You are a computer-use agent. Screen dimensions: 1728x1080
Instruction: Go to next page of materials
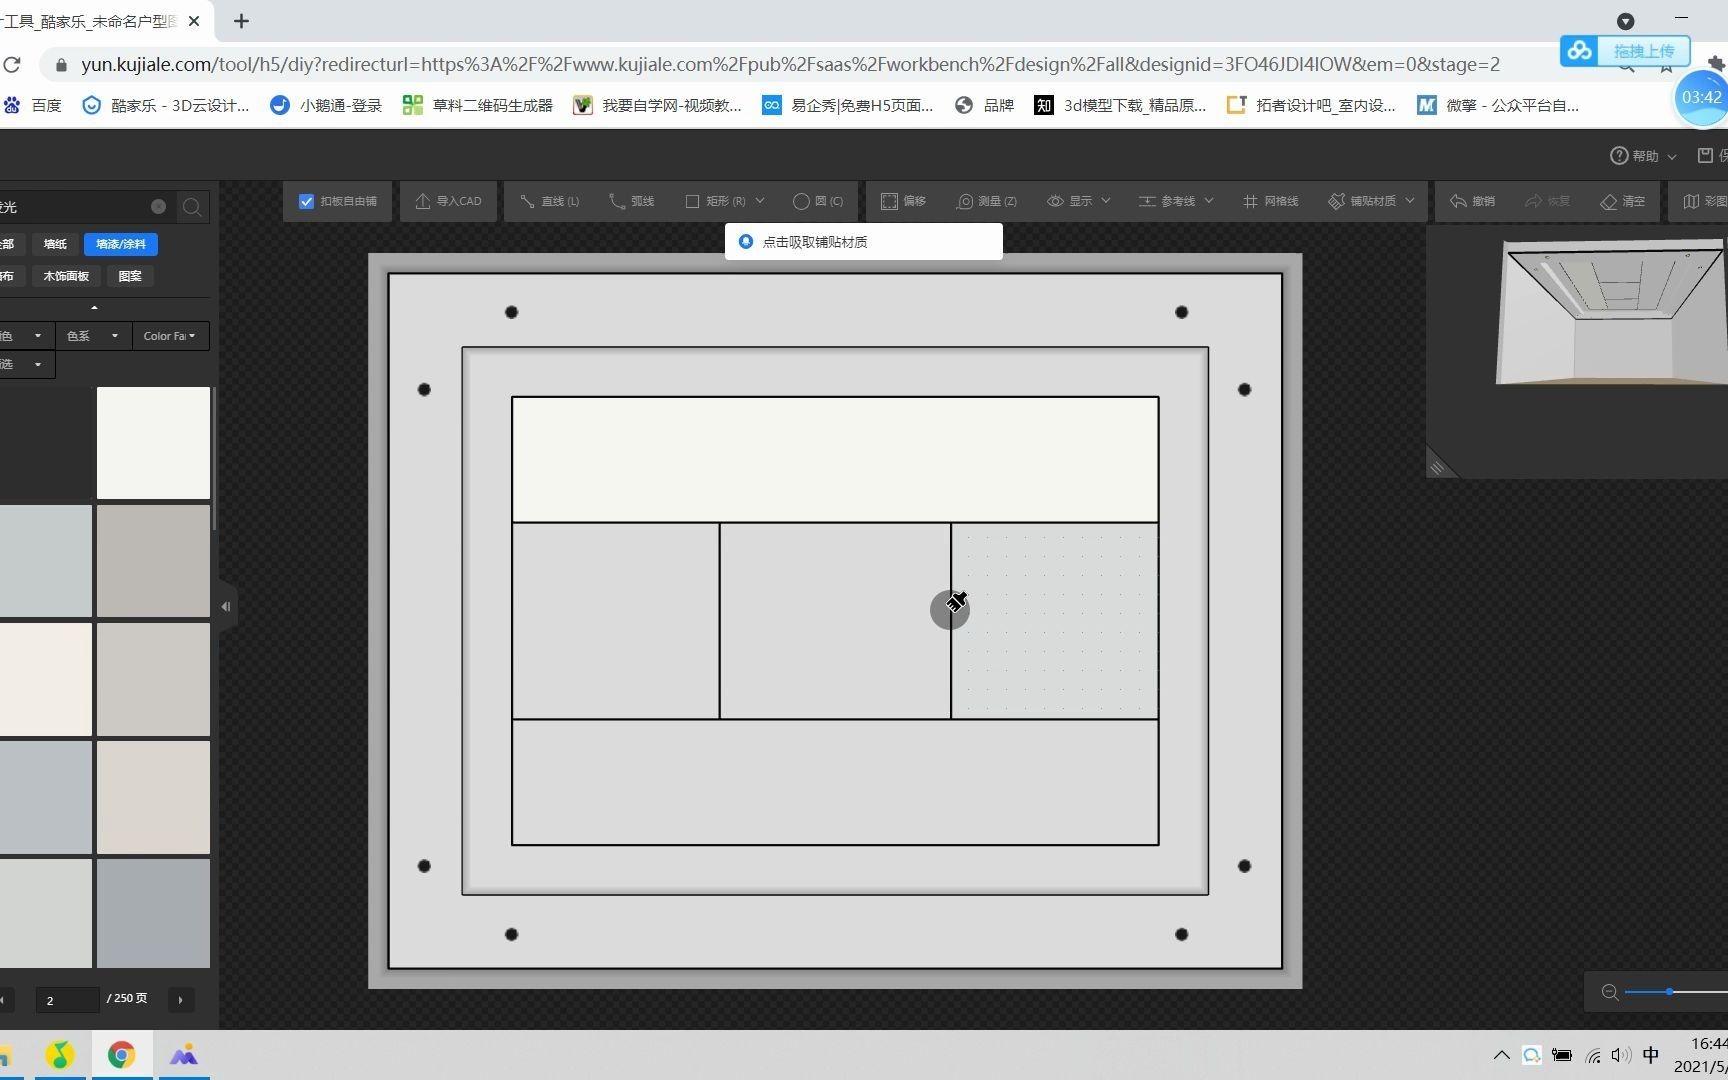(180, 999)
